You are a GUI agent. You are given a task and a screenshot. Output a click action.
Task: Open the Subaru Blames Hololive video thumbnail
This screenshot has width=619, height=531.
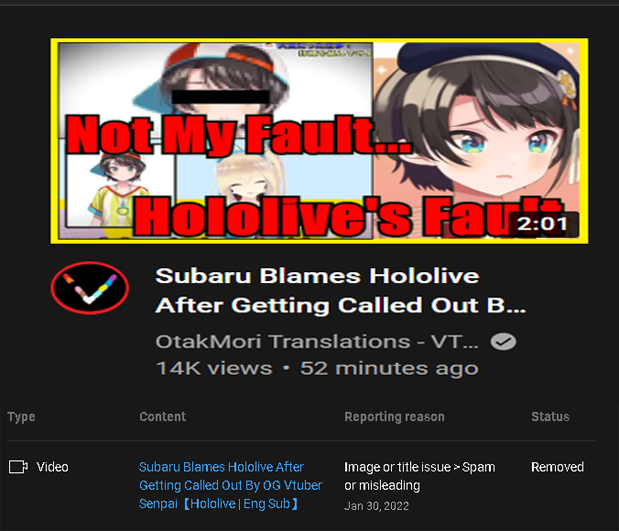(319, 141)
